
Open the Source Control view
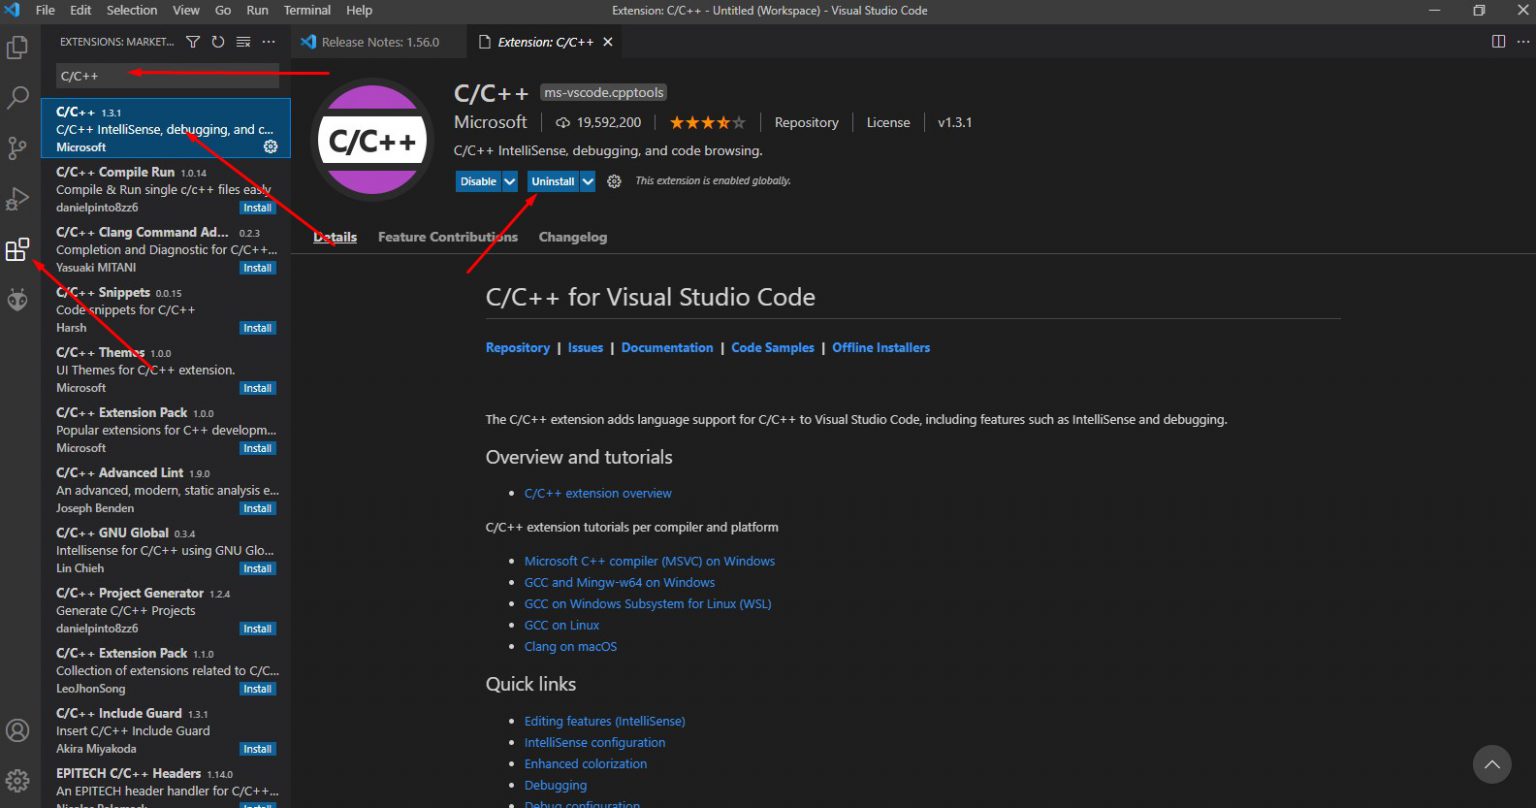17,149
